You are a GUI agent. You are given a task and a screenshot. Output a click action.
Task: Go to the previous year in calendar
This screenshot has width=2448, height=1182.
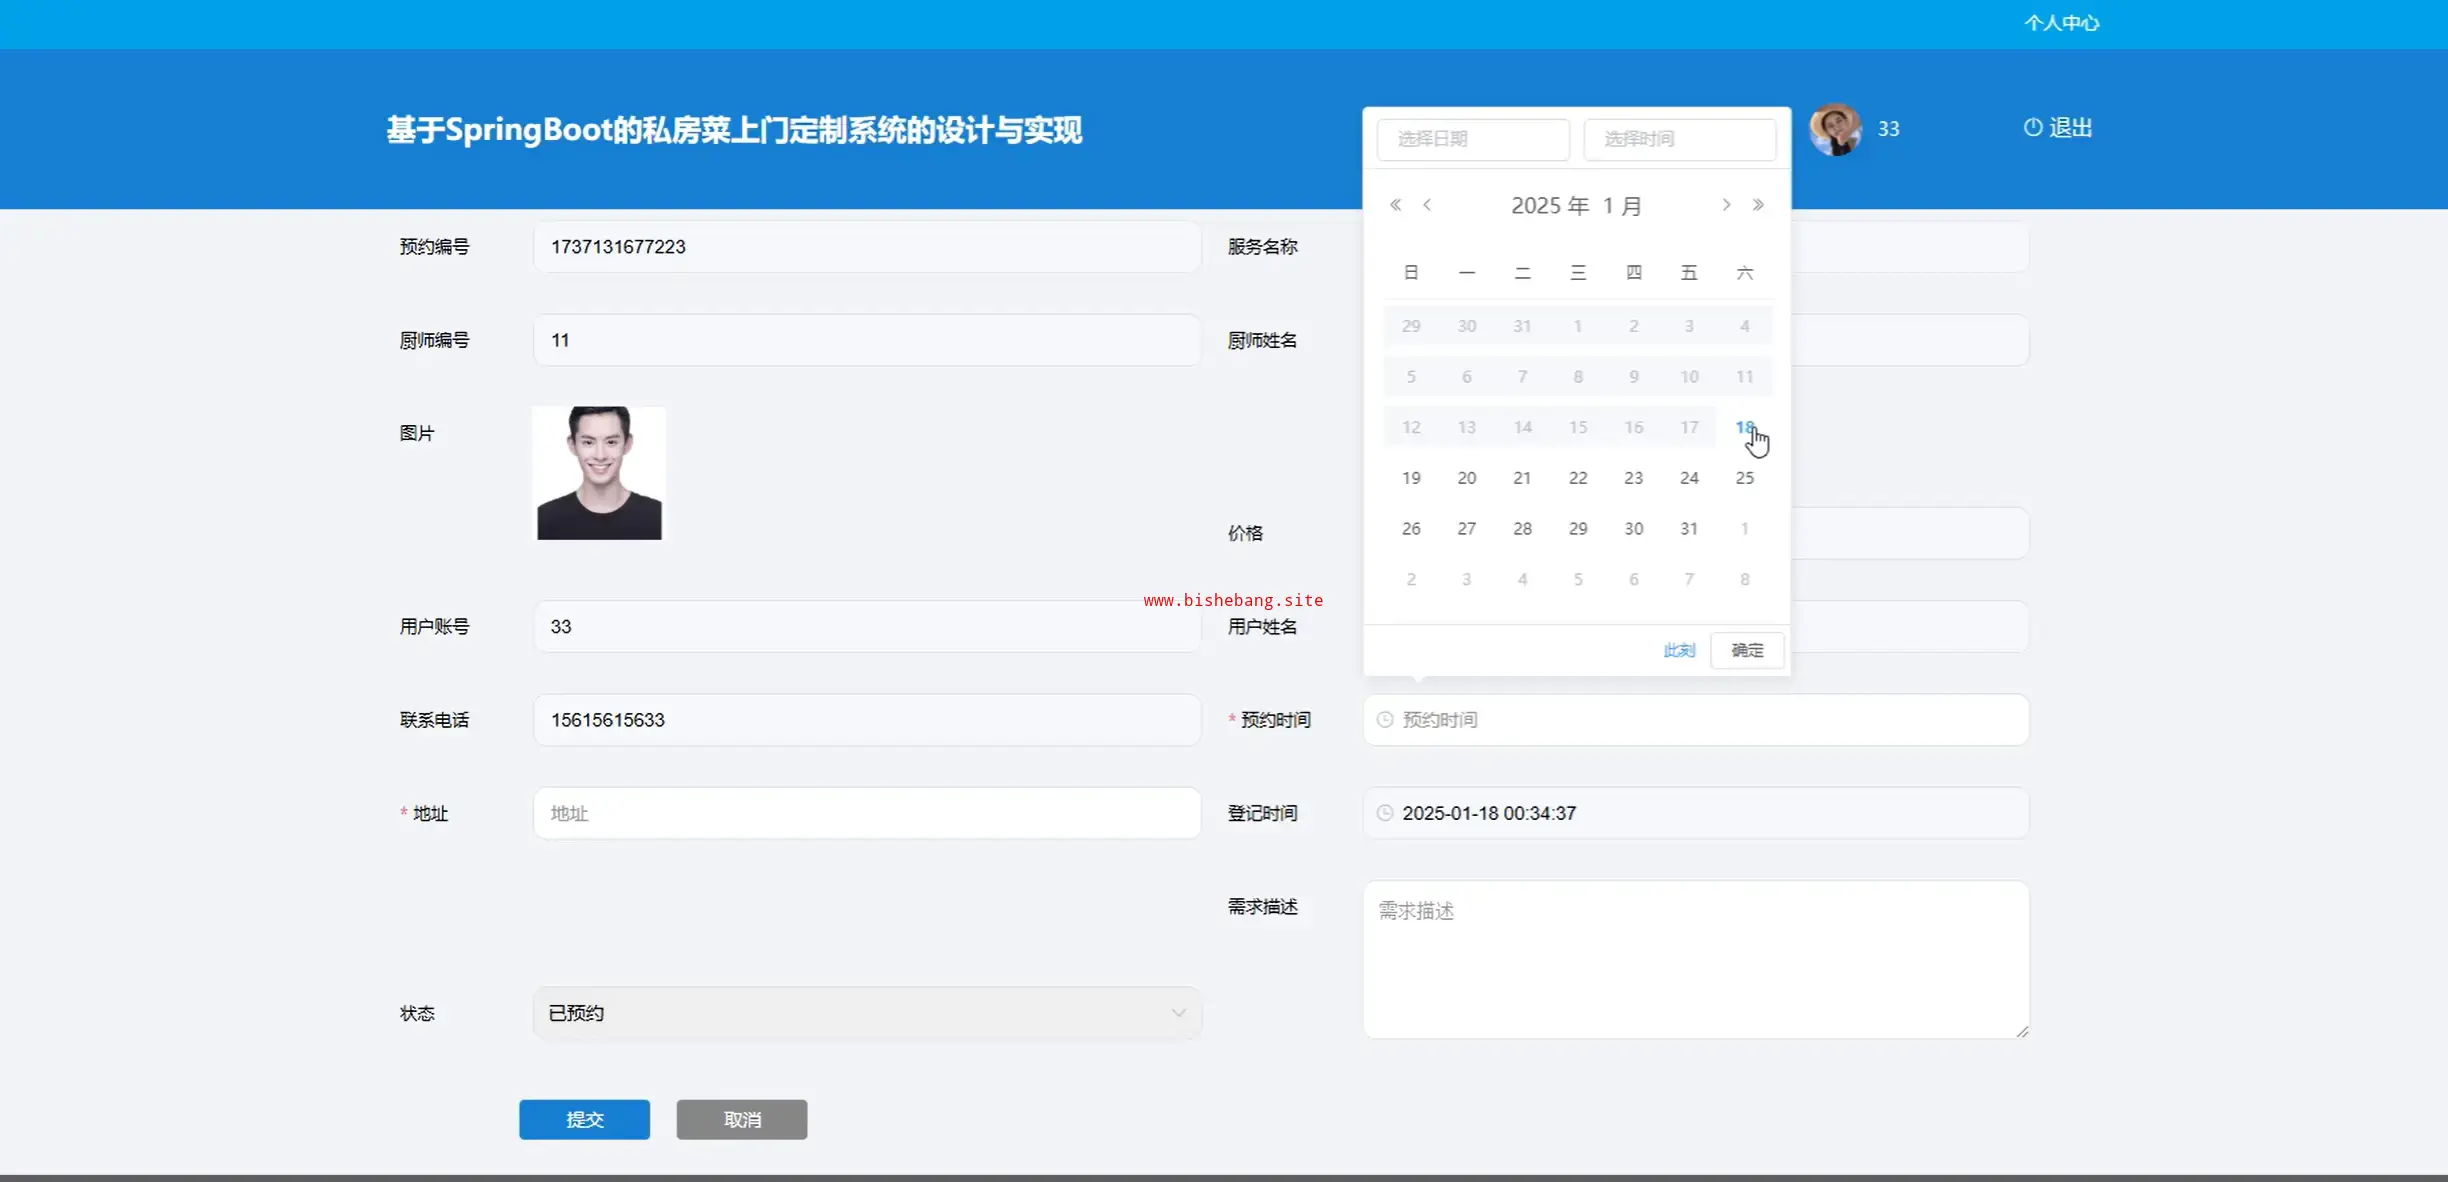1395,205
